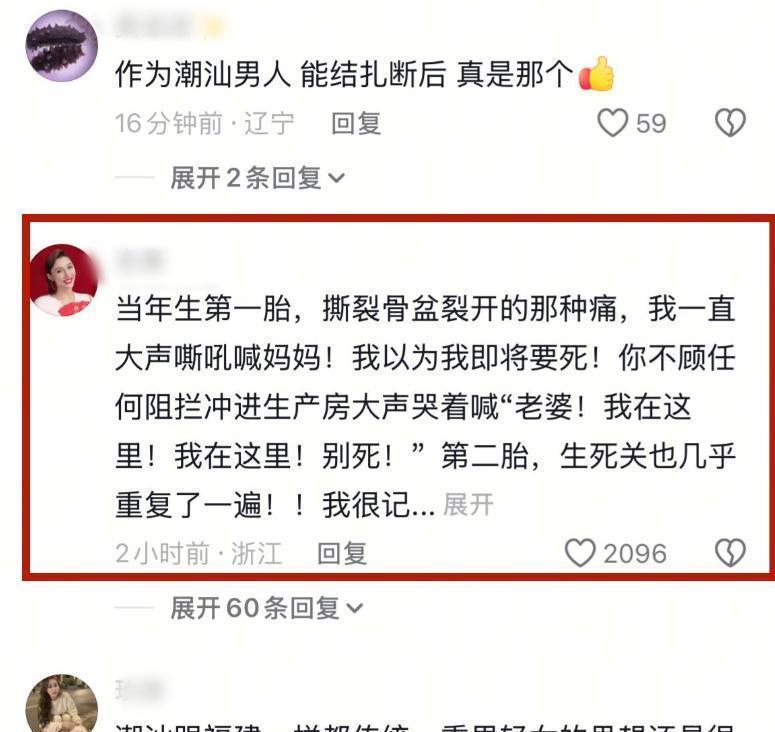
Task: Dislike the 潮汕男人 comment via broken heart
Action: coord(730,123)
